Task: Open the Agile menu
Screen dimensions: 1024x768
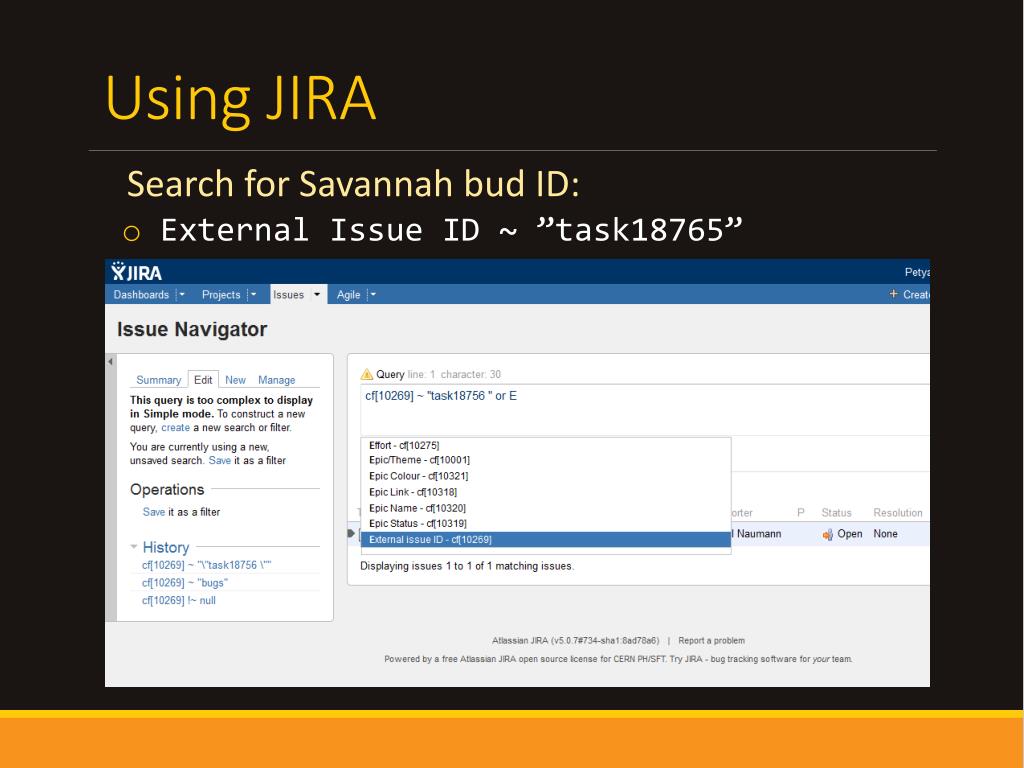Action: (348, 295)
